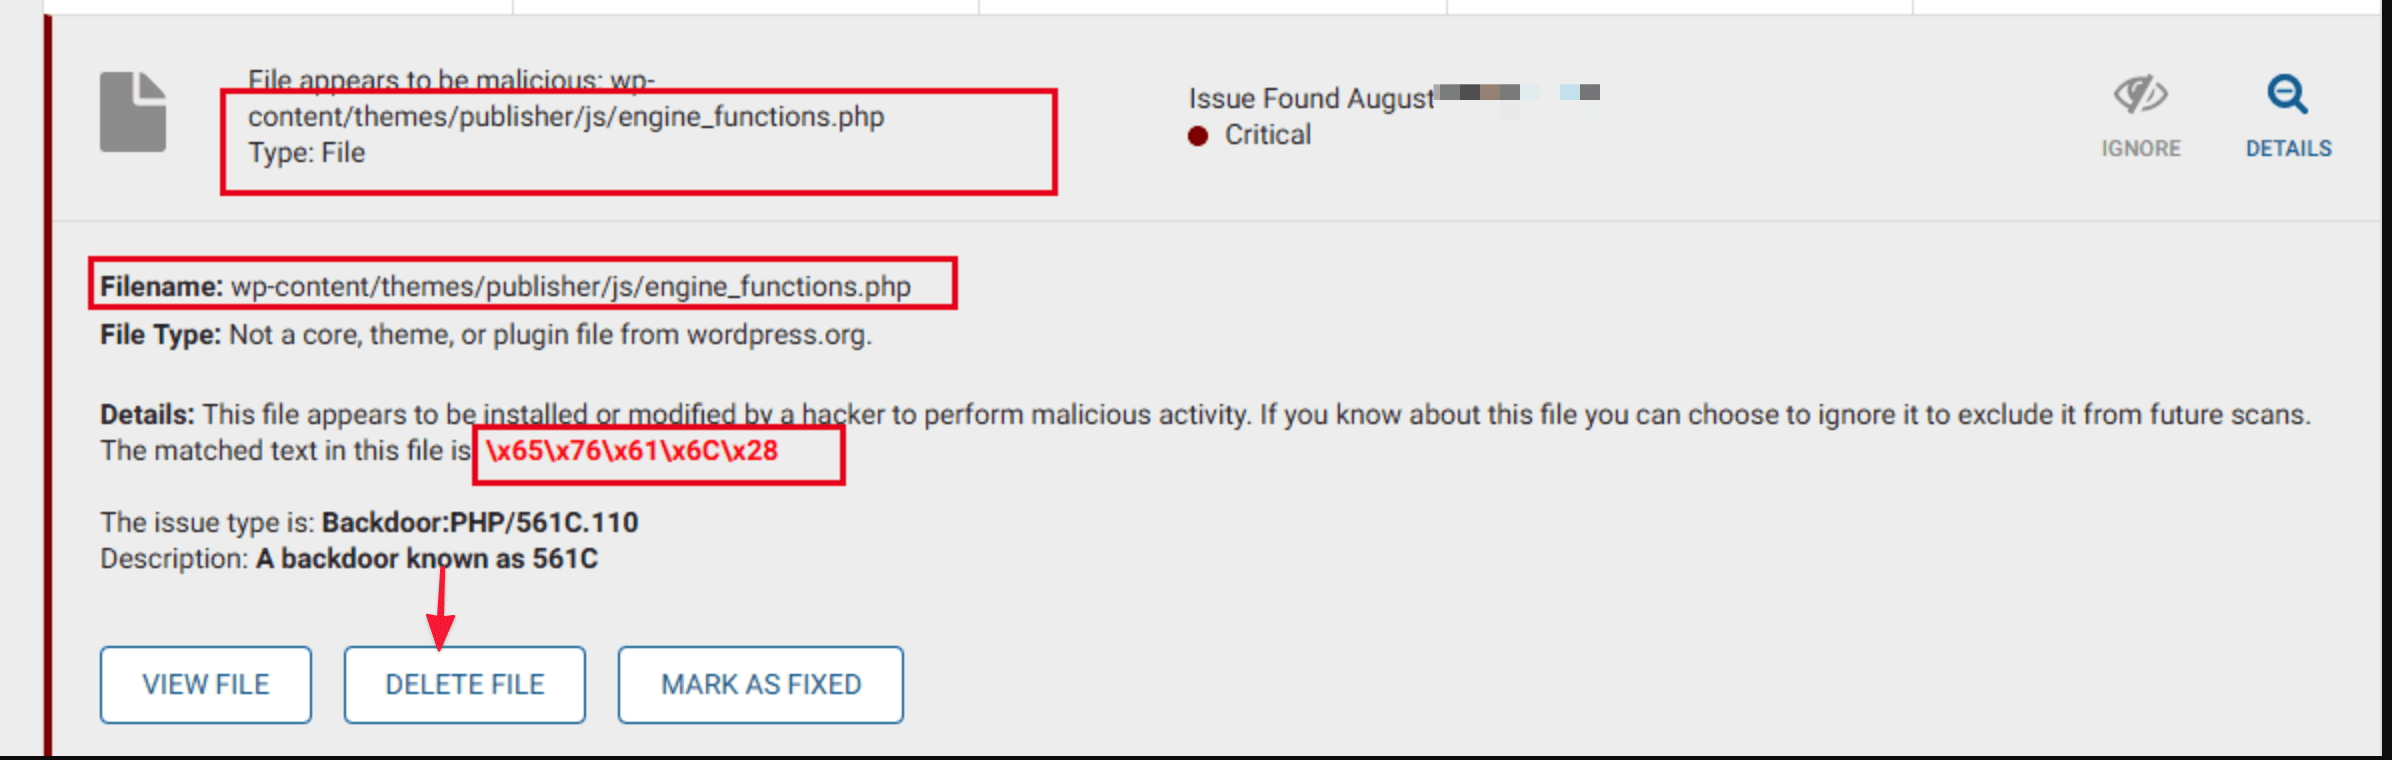Image resolution: width=2392 pixels, height=760 pixels.
Task: Click the red matched text \x65\x76\x61\x6C\x28
Action: pos(632,451)
